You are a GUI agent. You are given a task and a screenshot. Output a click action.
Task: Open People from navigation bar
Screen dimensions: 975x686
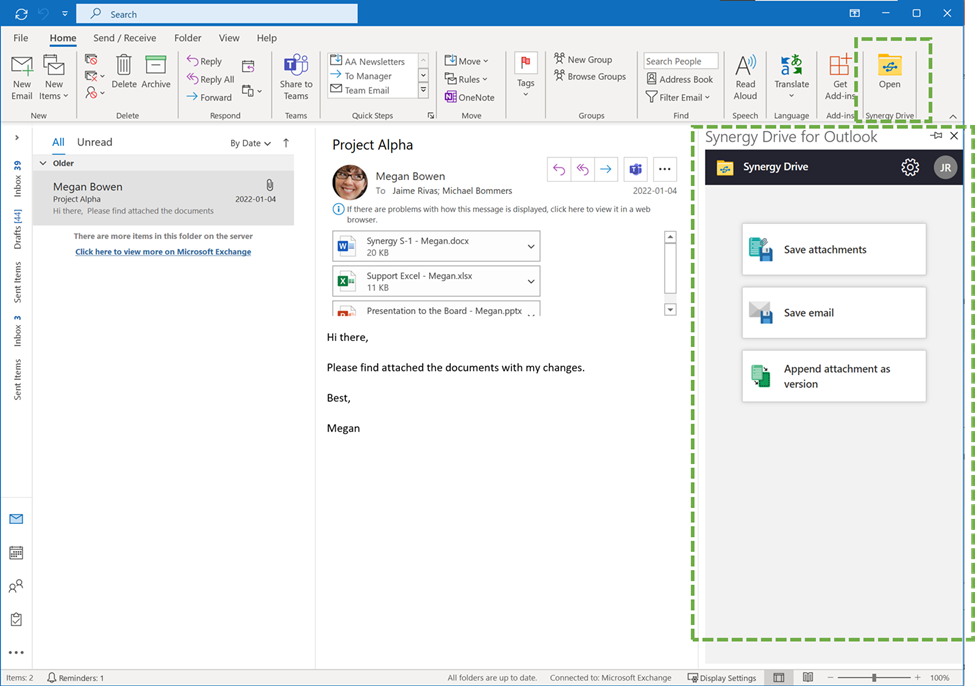point(16,586)
